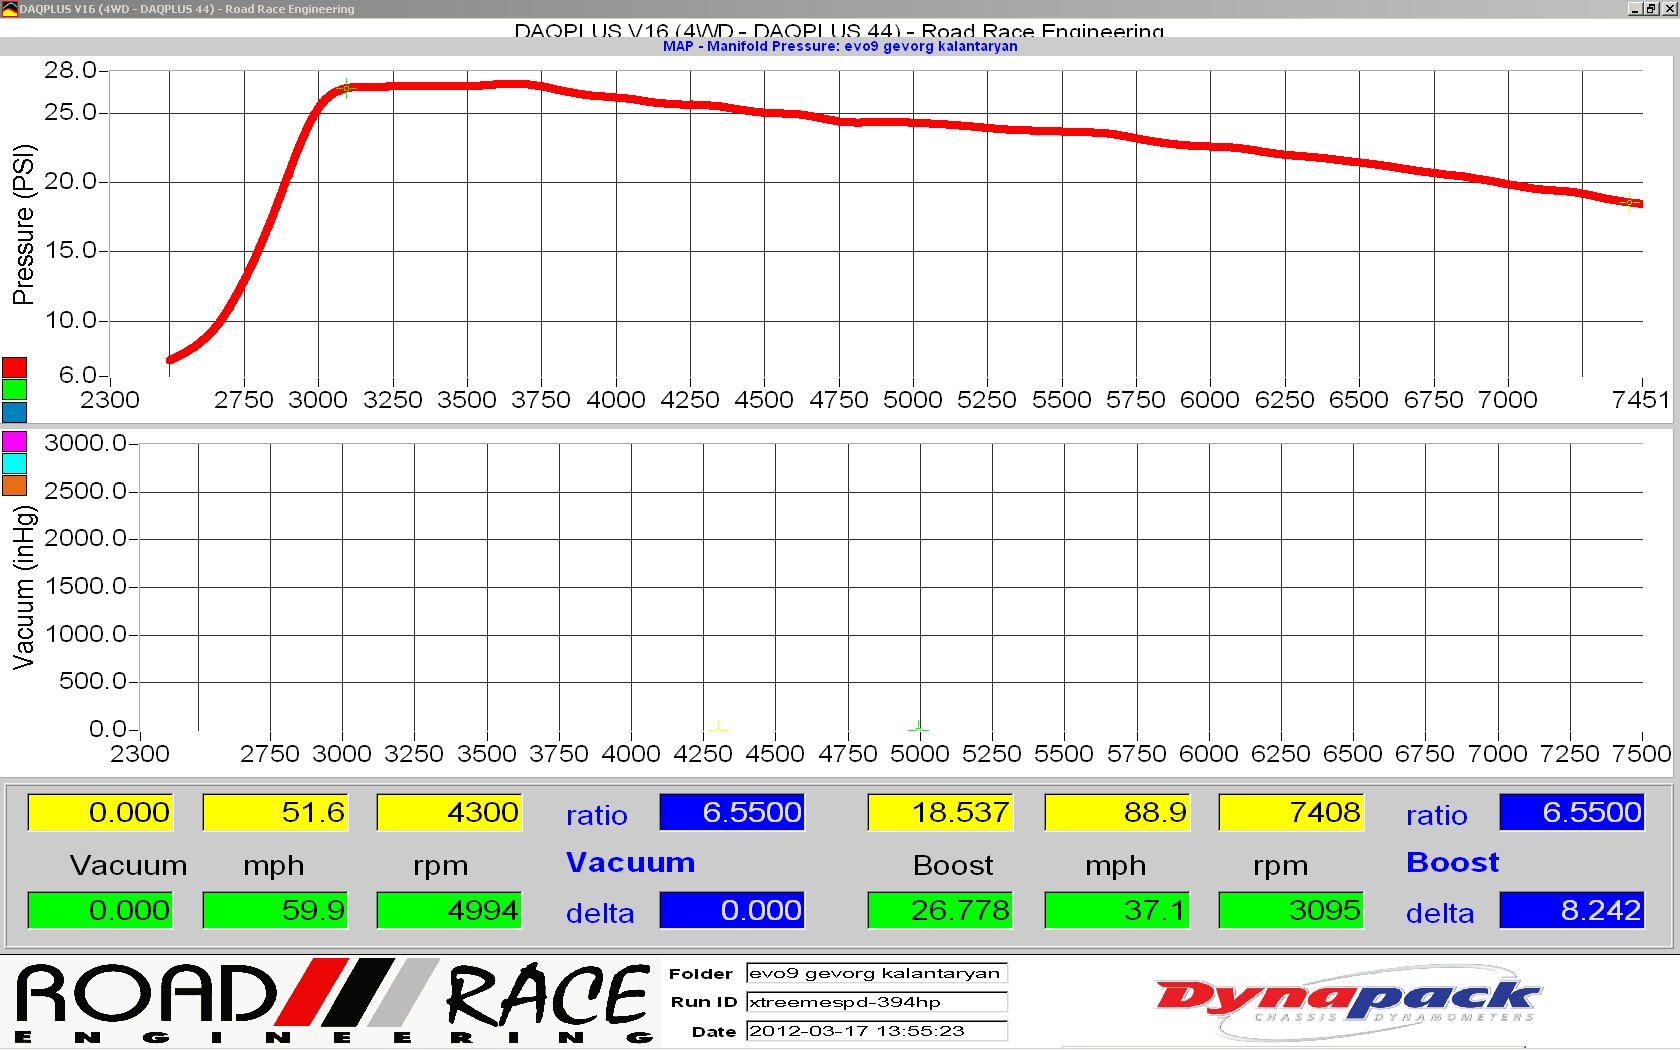Click the magenta channel color swatch
Viewport: 1680px width, 1050px height.
click(x=14, y=441)
